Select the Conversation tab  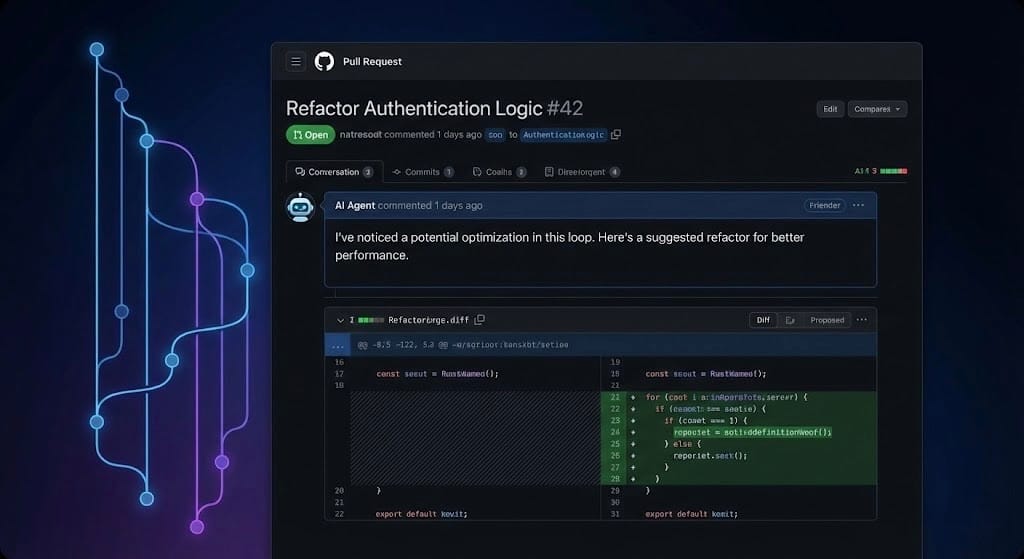[334, 172]
